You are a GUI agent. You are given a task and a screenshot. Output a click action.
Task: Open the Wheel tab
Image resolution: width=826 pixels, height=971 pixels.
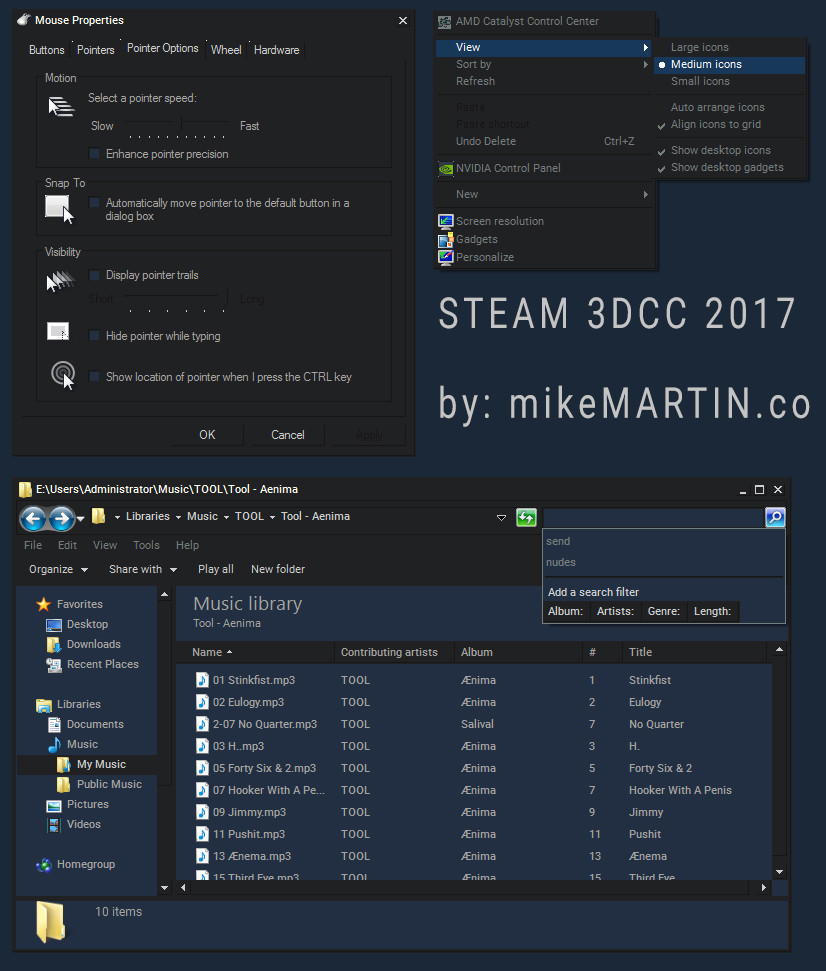(226, 50)
